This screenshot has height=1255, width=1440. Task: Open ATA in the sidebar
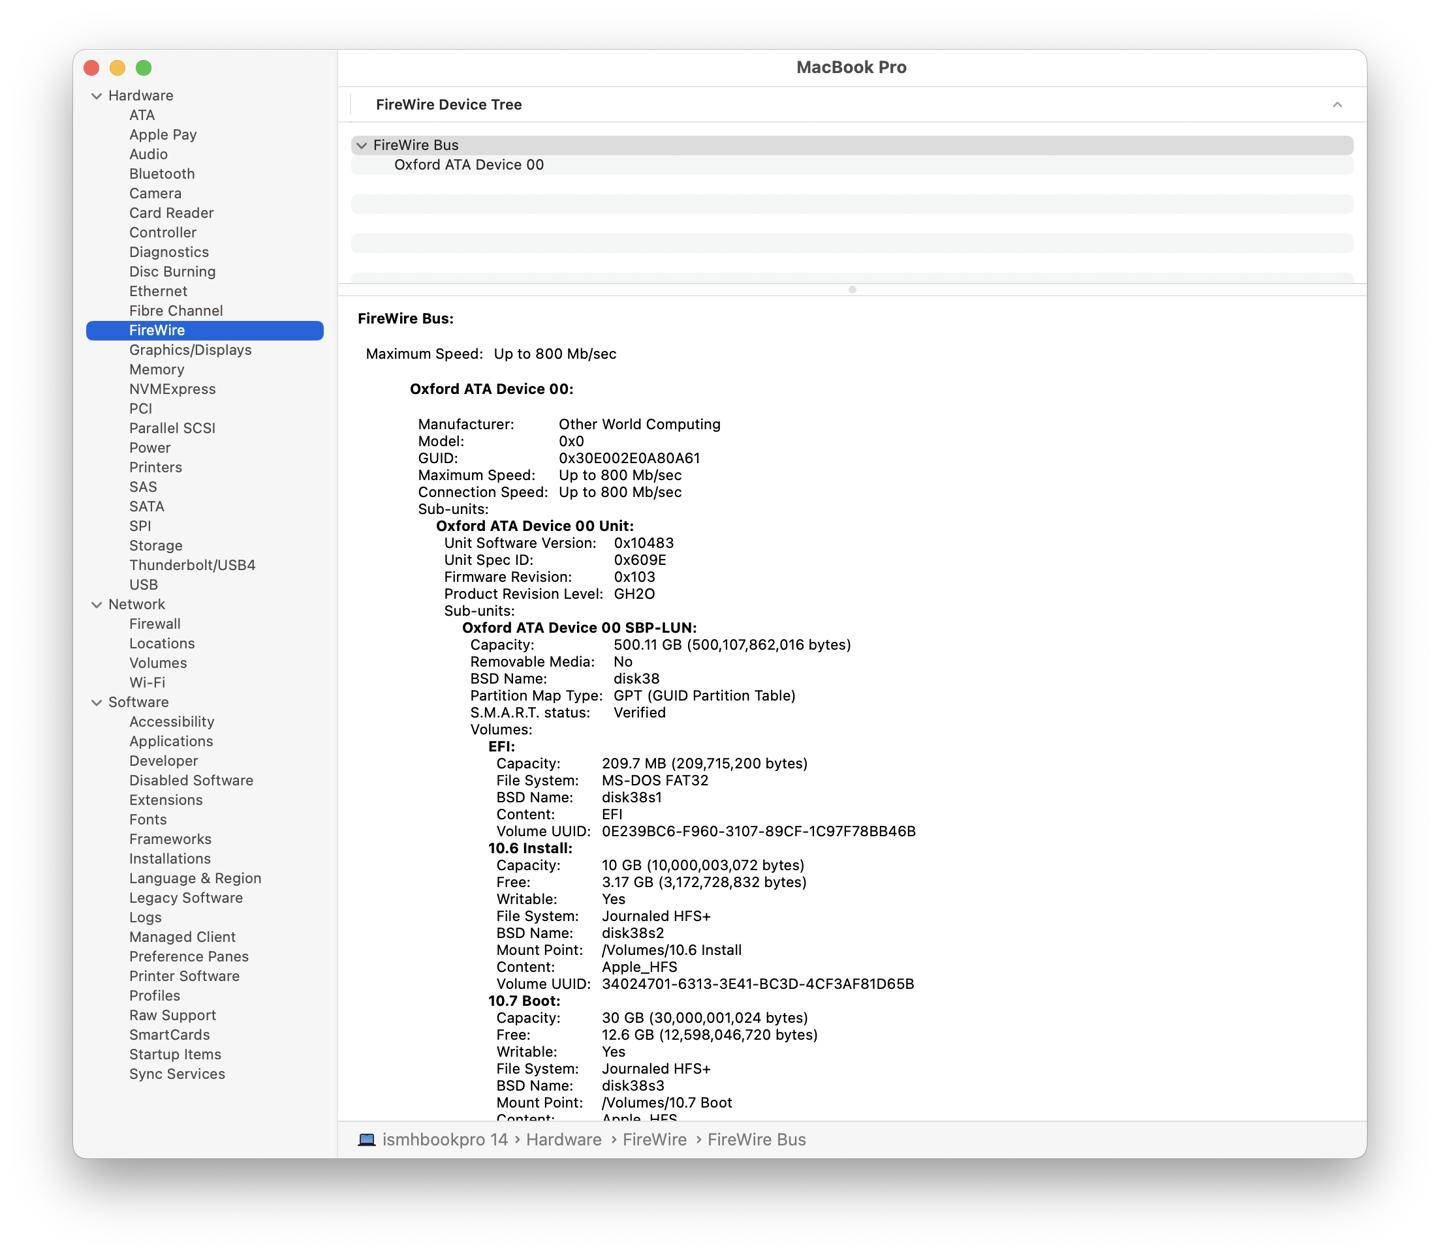pos(142,115)
